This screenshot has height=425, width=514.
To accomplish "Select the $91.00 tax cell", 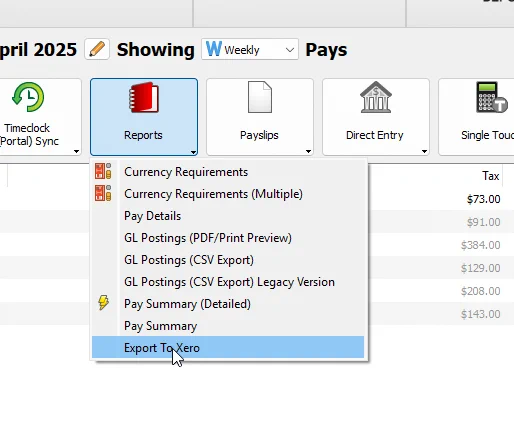I will [483, 222].
